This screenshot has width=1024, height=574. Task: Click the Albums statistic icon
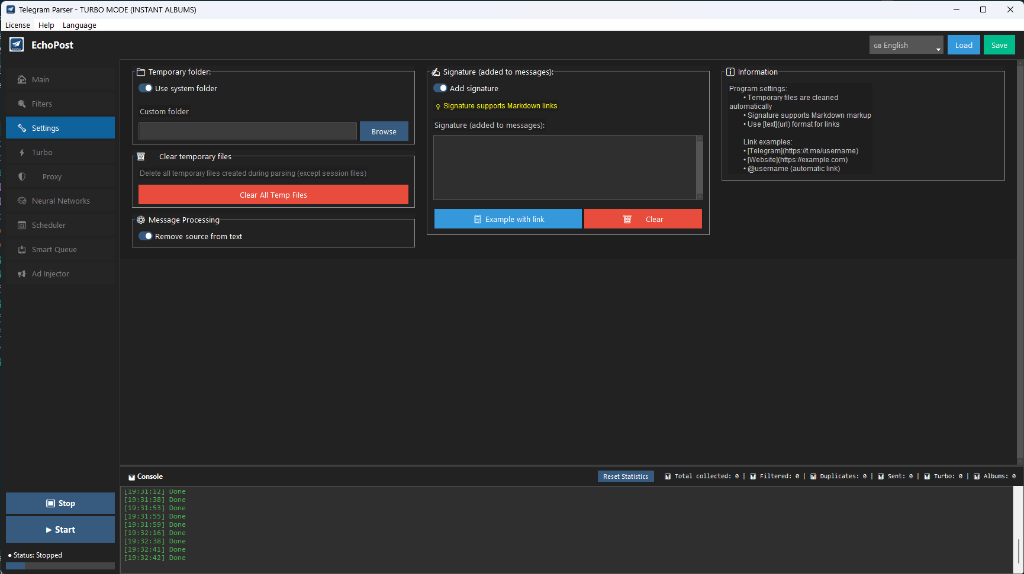coord(976,477)
